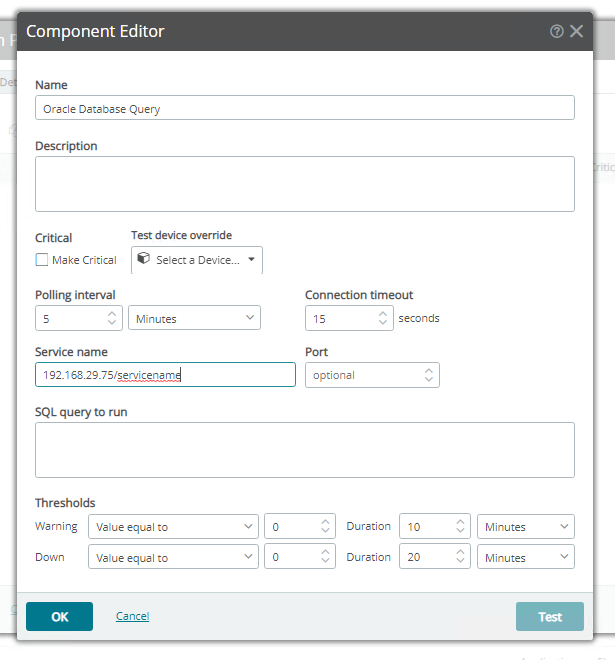The image size is (615, 660).
Task: Tick the Make Critical checkbox
Action: pyautogui.click(x=42, y=260)
